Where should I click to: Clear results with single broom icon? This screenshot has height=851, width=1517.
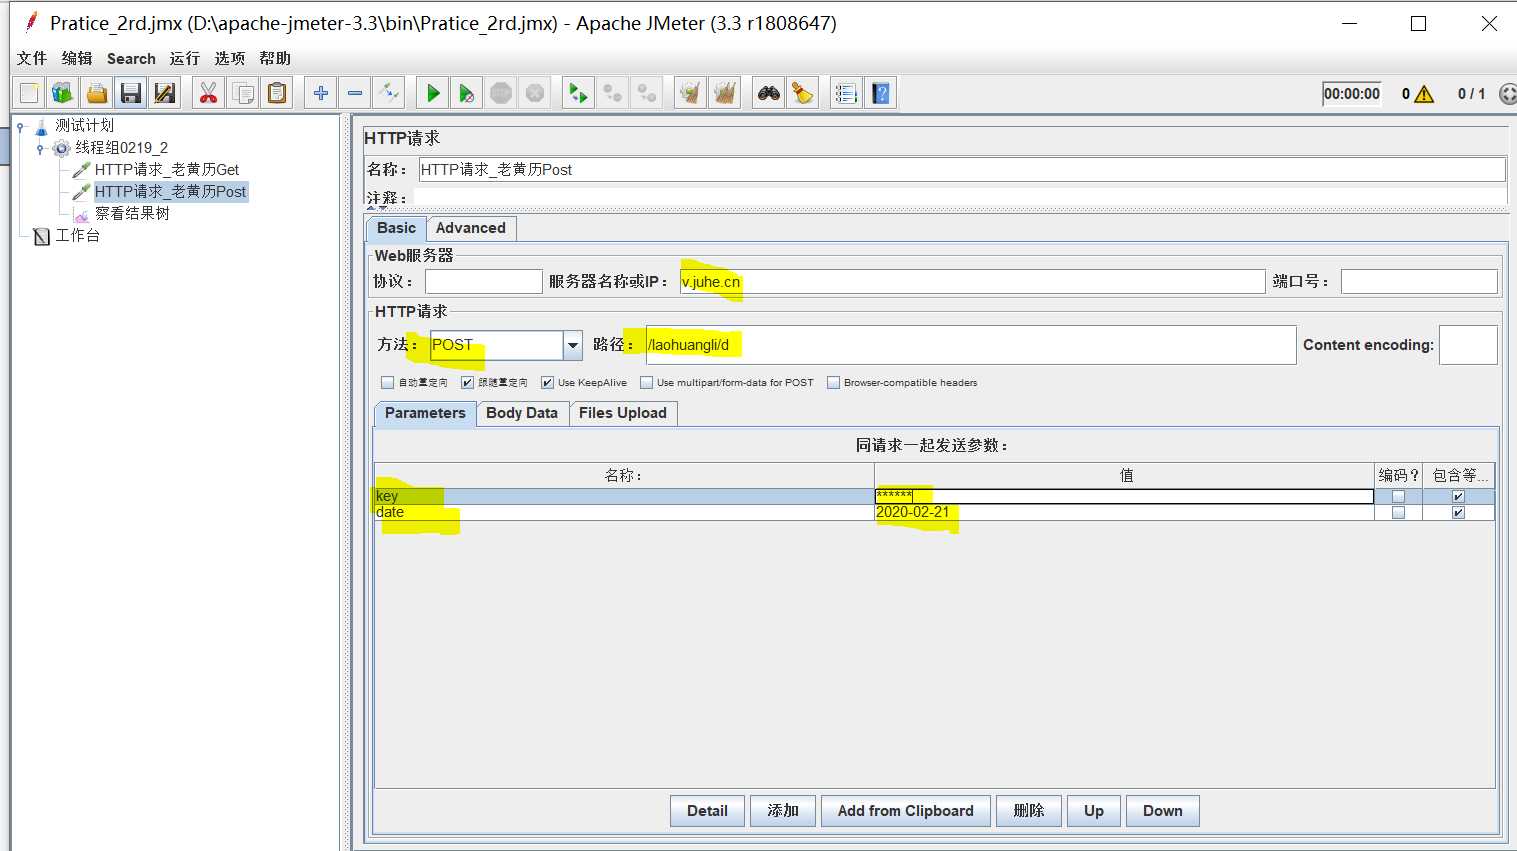pos(690,93)
